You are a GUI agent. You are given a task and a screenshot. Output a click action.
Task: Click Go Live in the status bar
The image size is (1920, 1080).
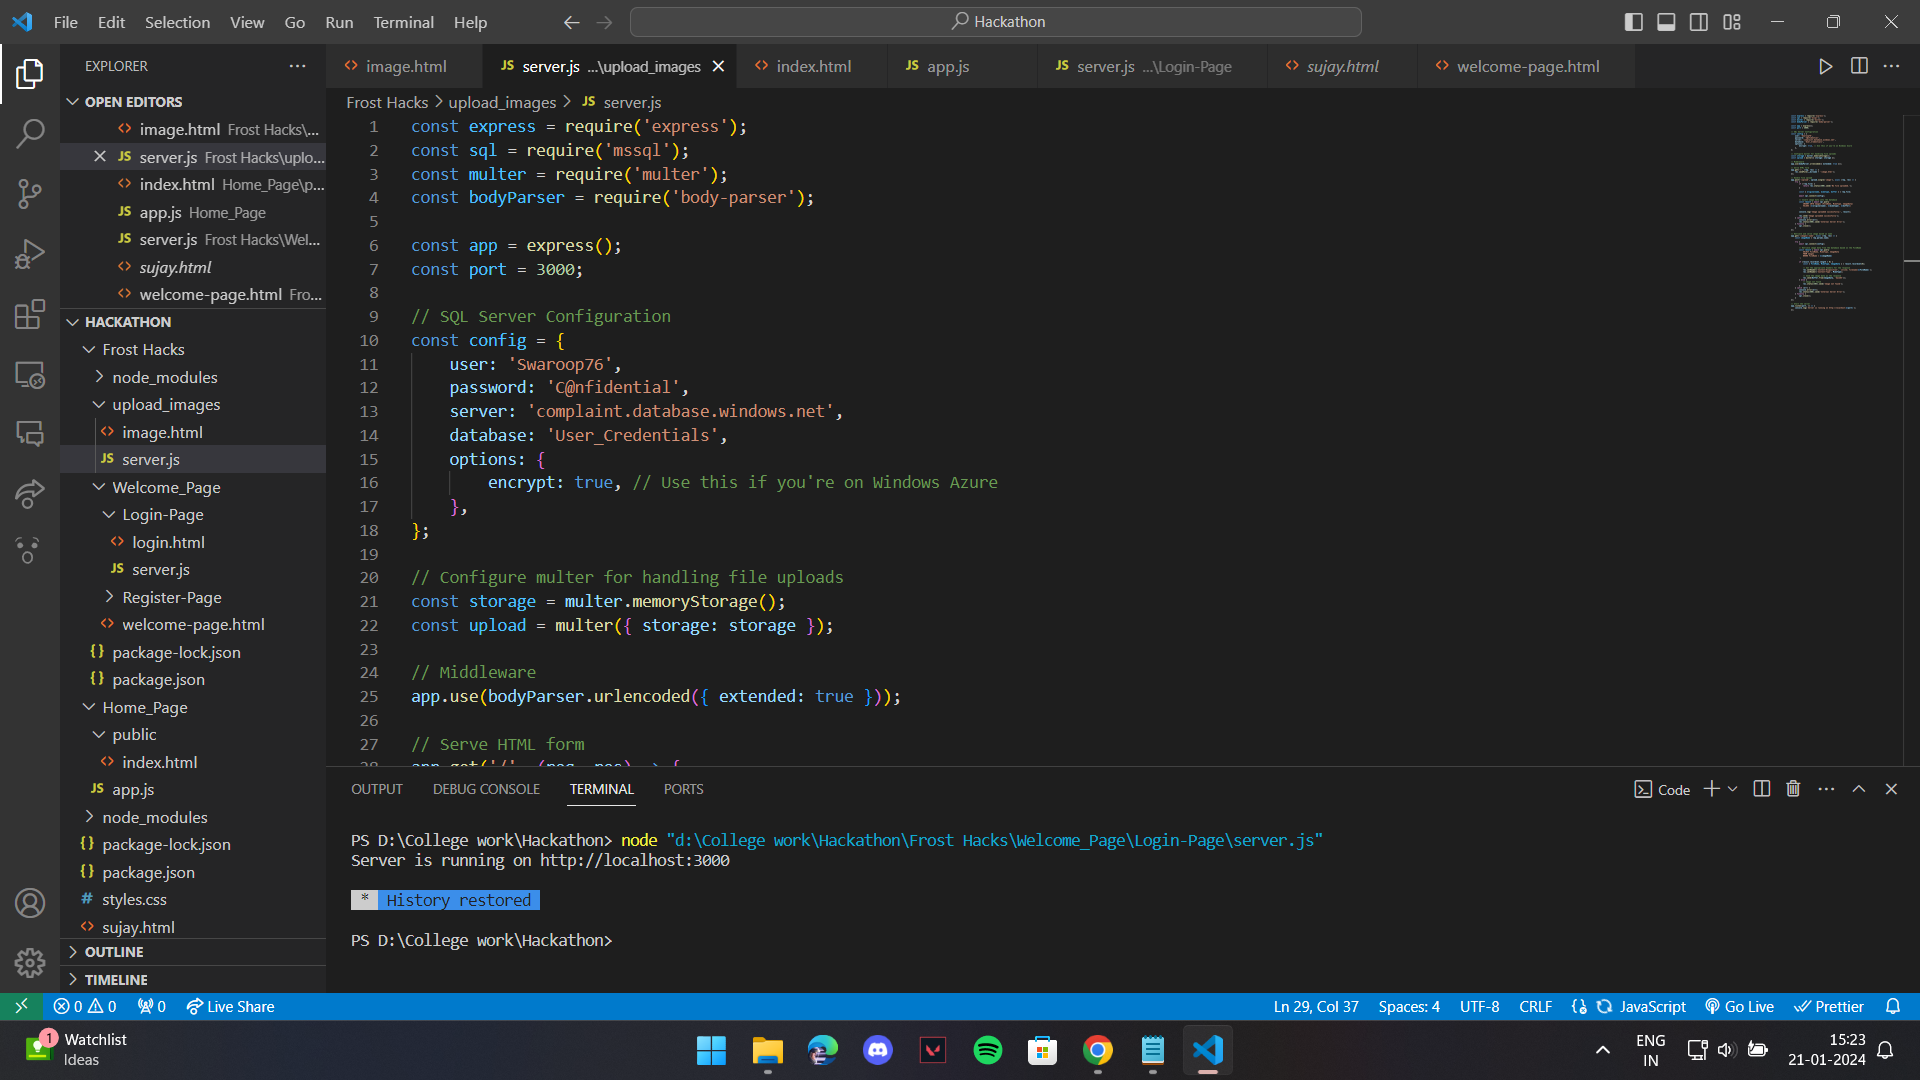[x=1739, y=1006]
